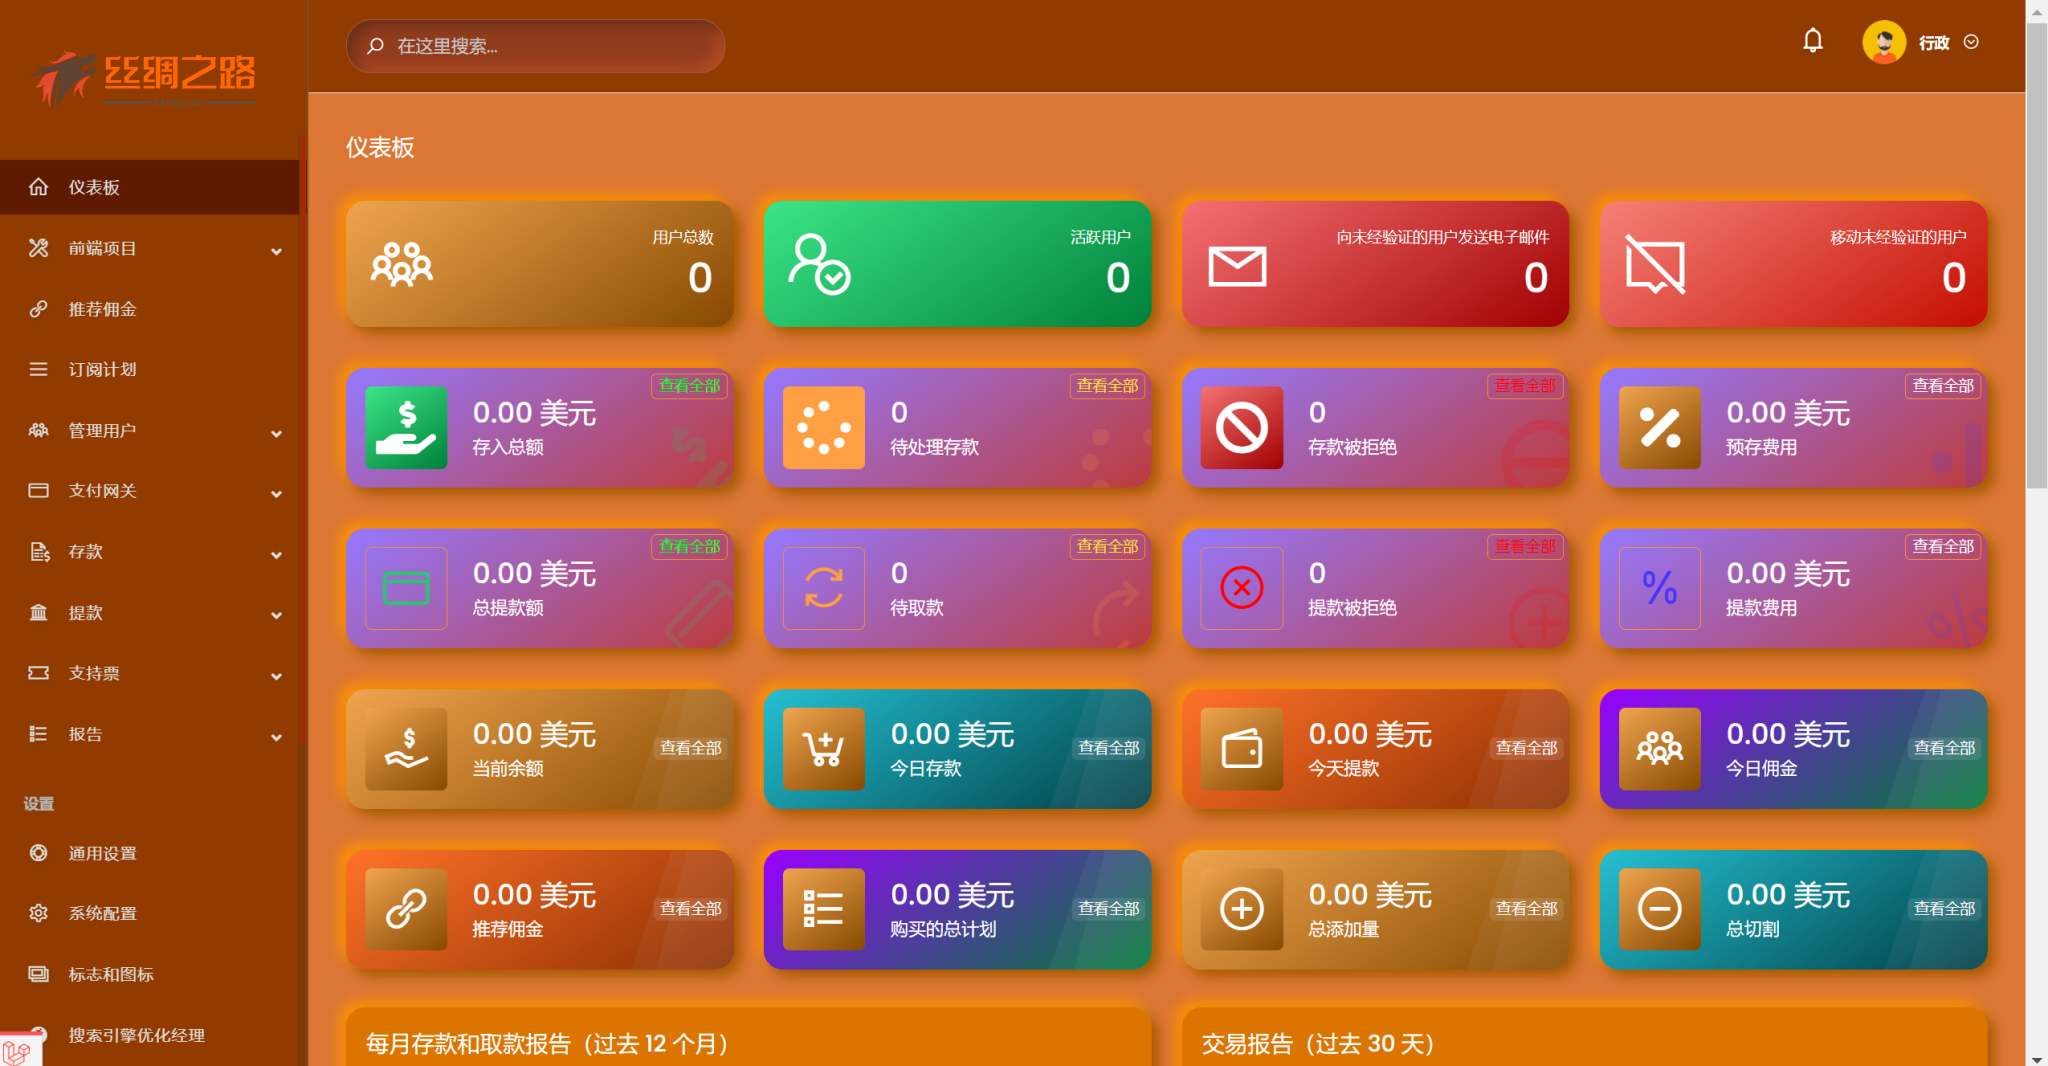
Task: Click 查看全部 on the 待处理存款 card
Action: [x=1107, y=385]
